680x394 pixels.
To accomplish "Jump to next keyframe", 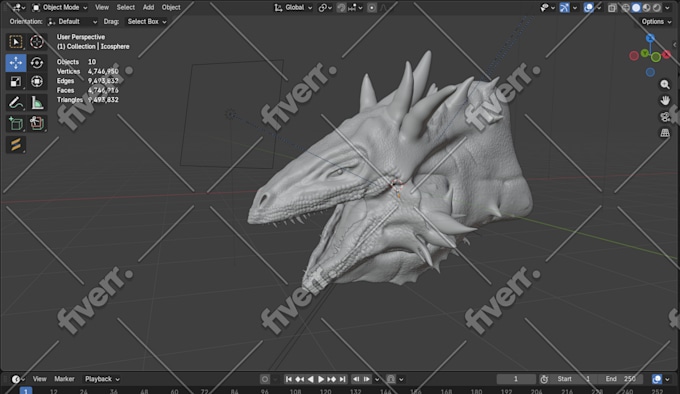I will pos(332,379).
